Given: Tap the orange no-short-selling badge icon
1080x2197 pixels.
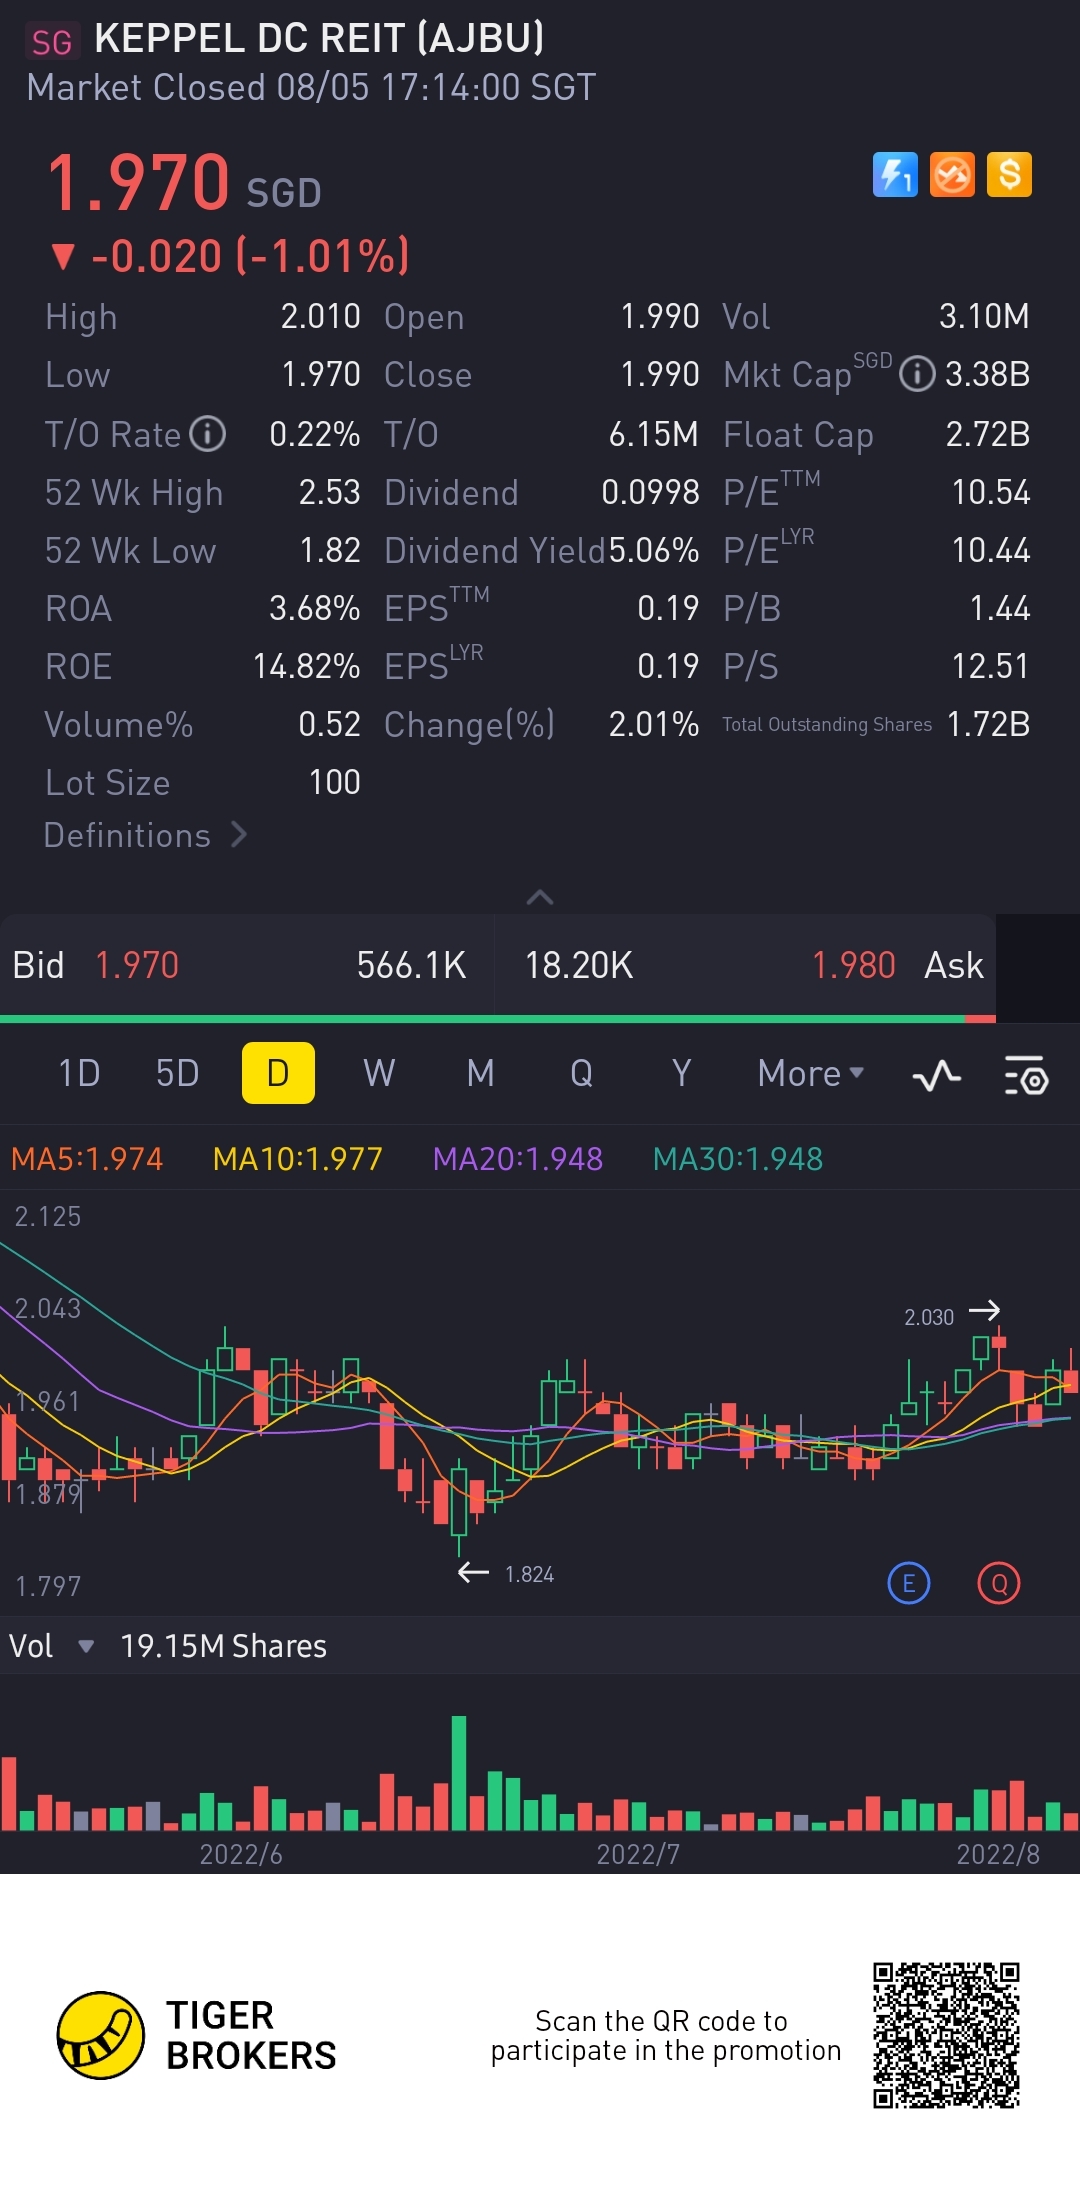Looking at the screenshot, I should click(x=952, y=175).
